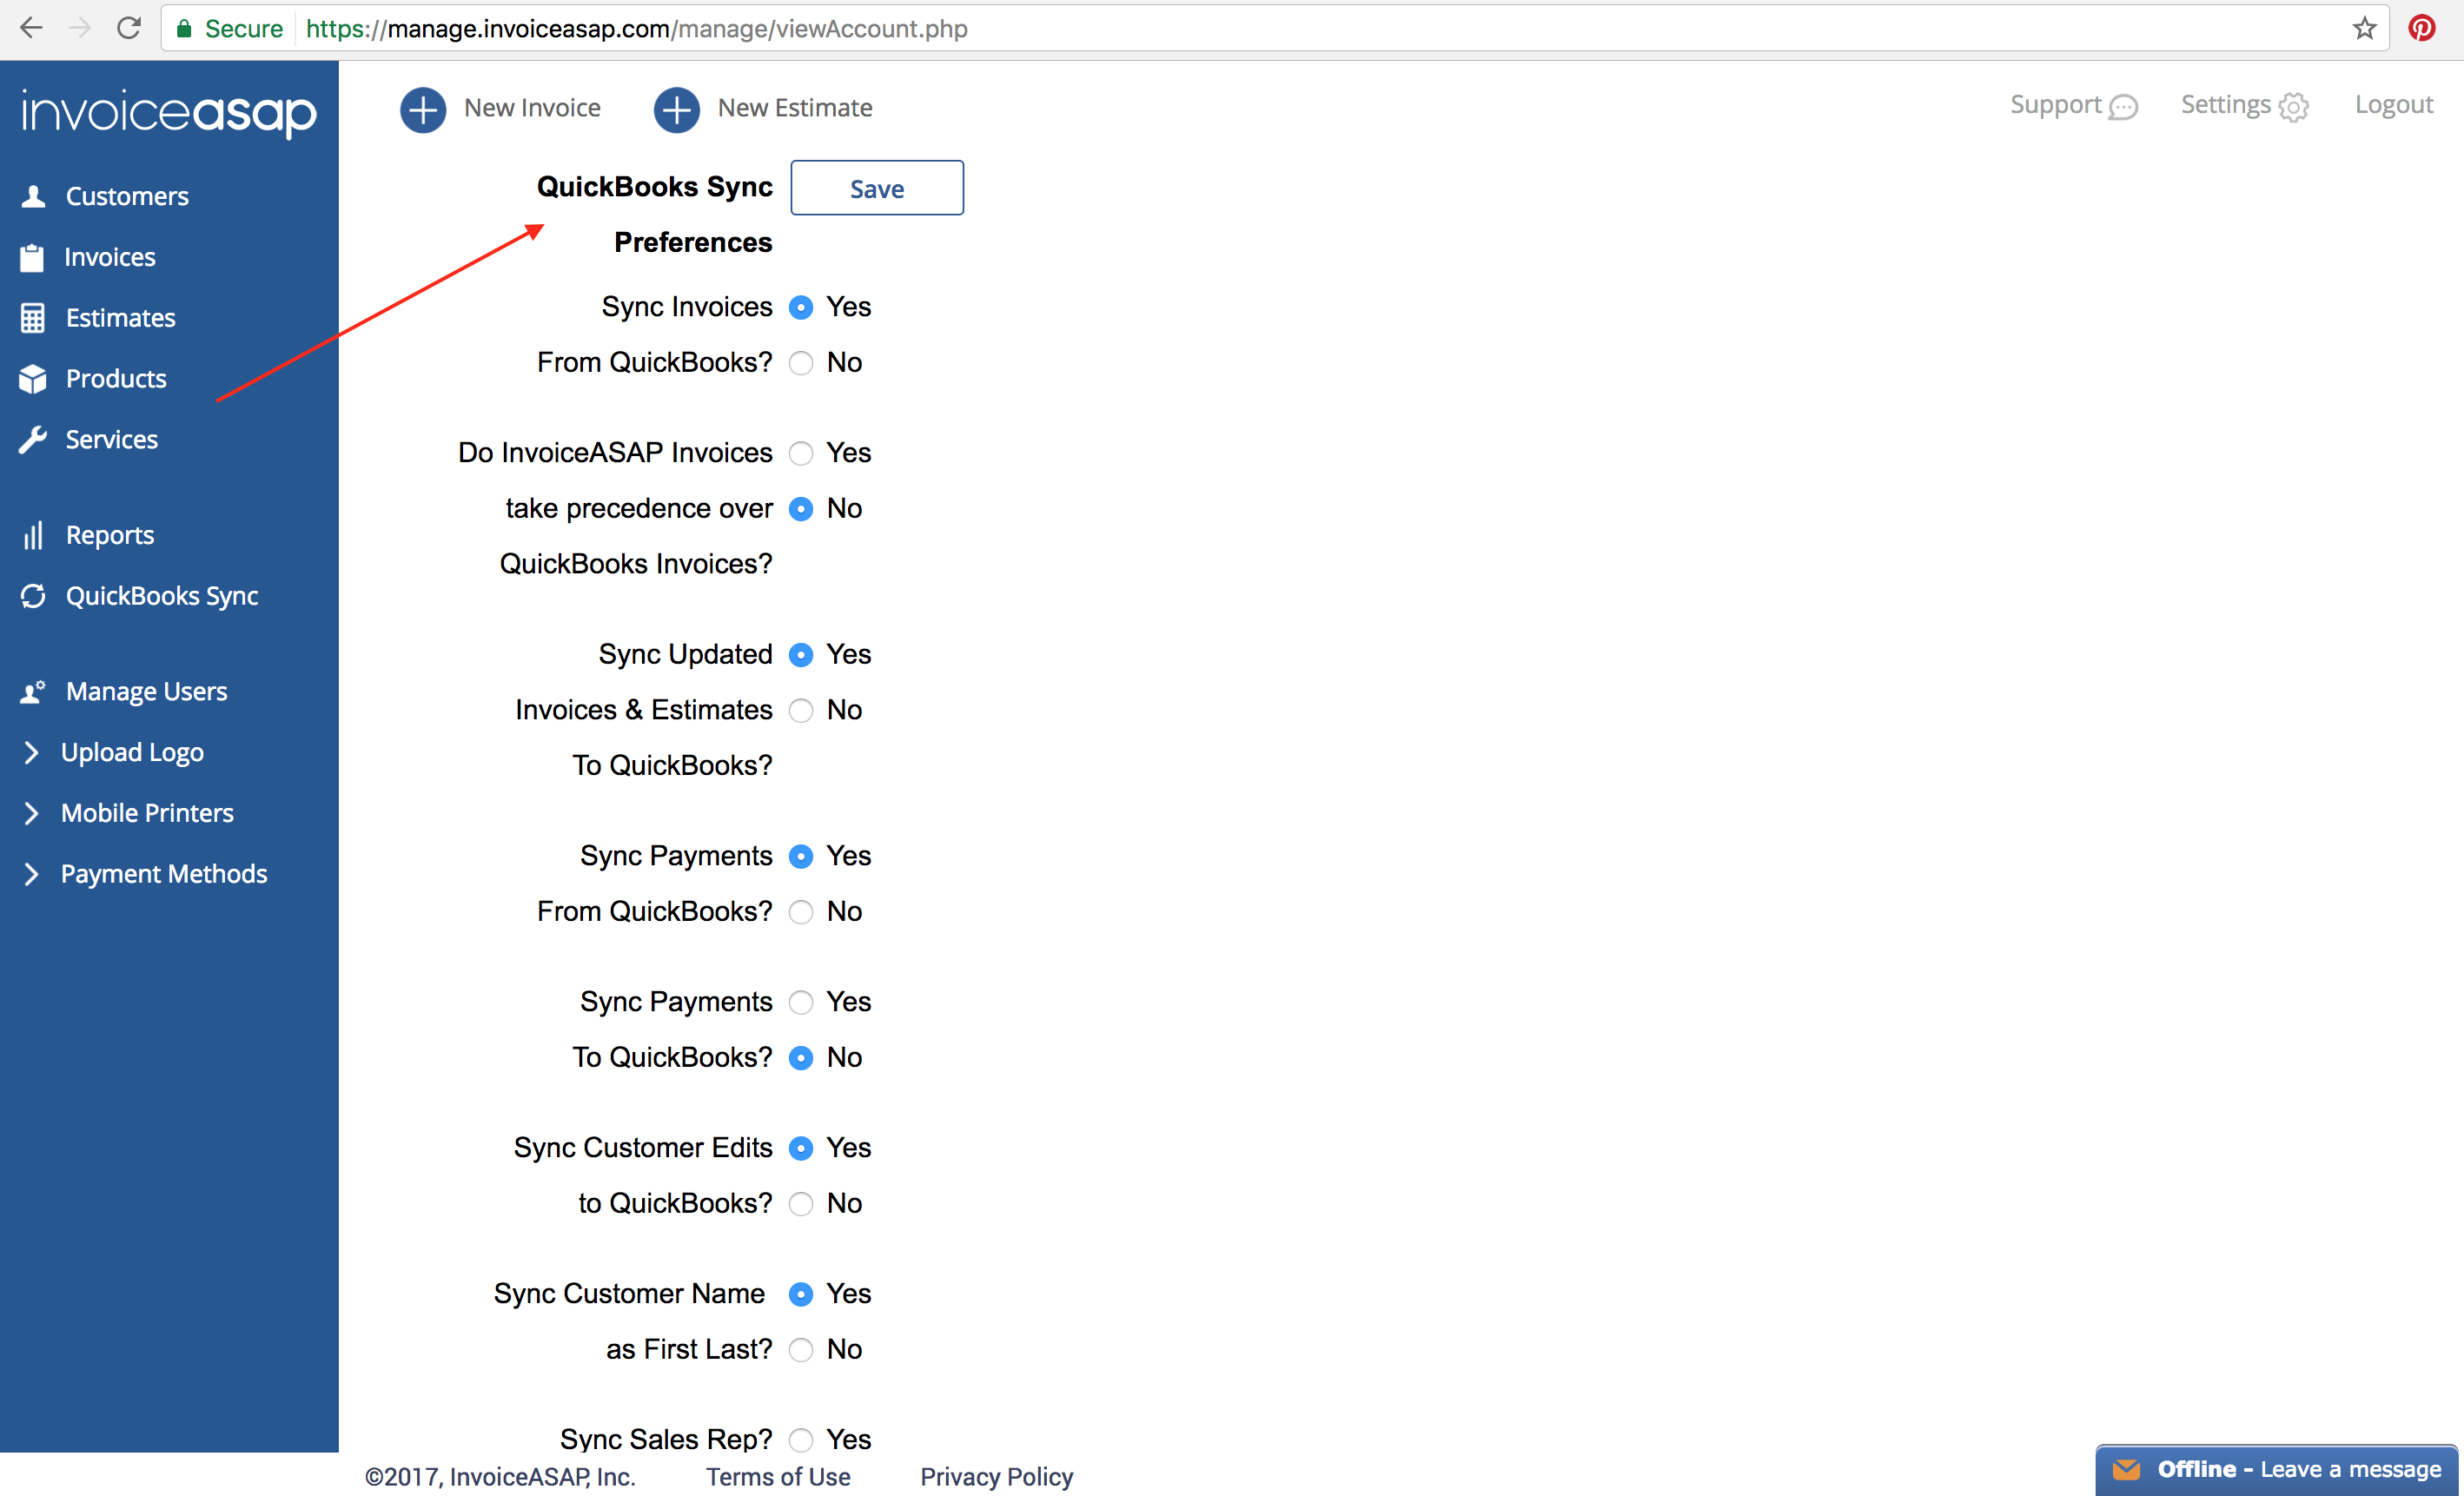
Task: Expand the Payment Methods chevron
Action: tap(31, 874)
